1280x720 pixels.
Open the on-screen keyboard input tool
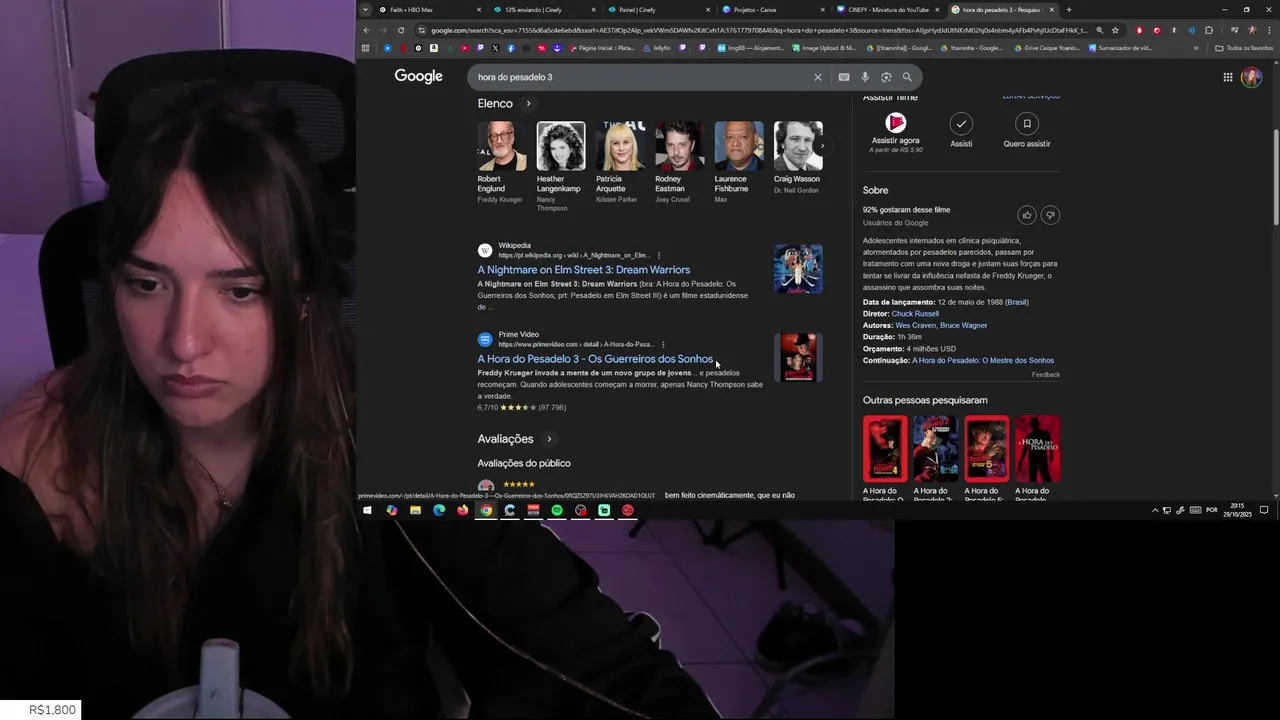pyautogui.click(x=844, y=77)
